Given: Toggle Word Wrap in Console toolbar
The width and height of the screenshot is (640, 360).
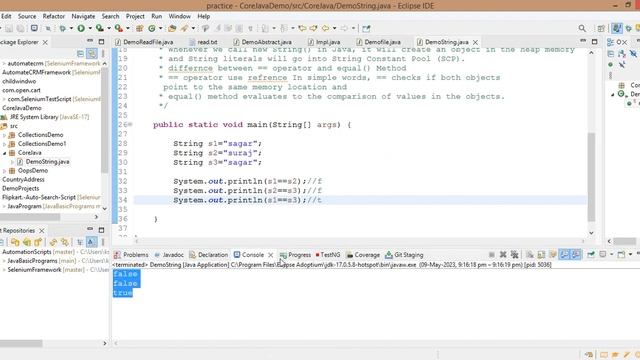Looking at the screenshot, I should coord(553,255).
